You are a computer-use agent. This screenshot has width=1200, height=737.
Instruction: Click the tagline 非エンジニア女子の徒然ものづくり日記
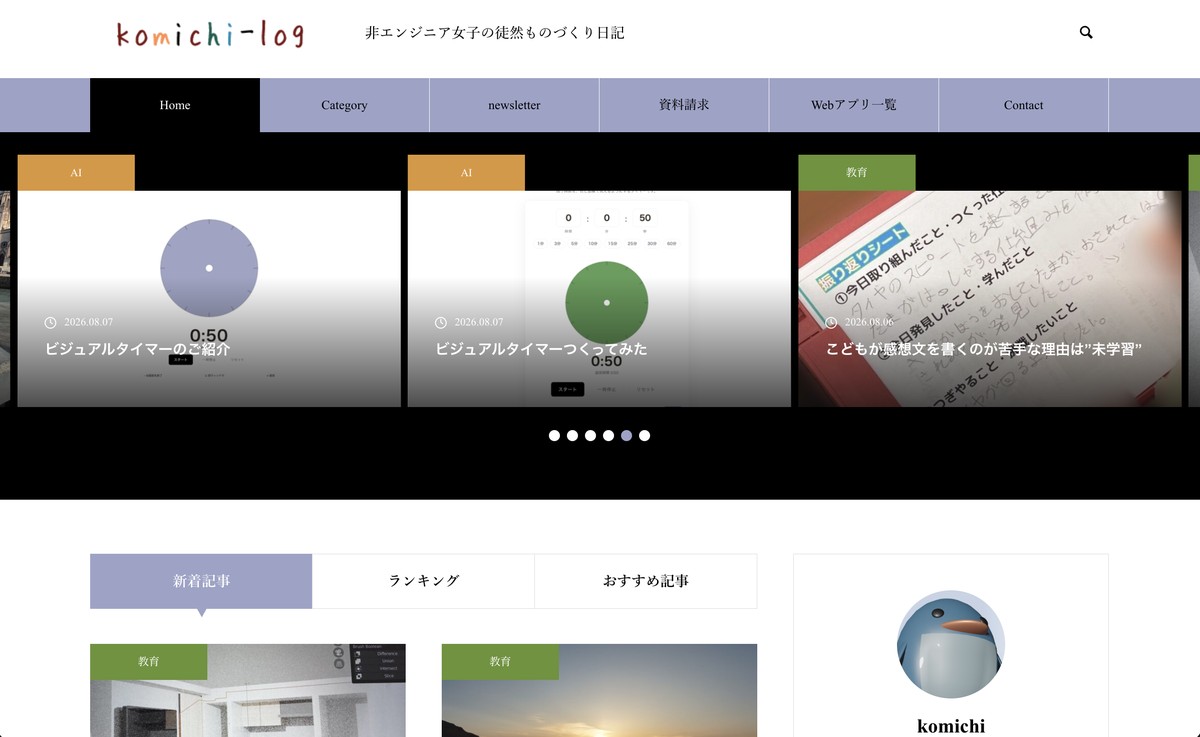point(495,33)
